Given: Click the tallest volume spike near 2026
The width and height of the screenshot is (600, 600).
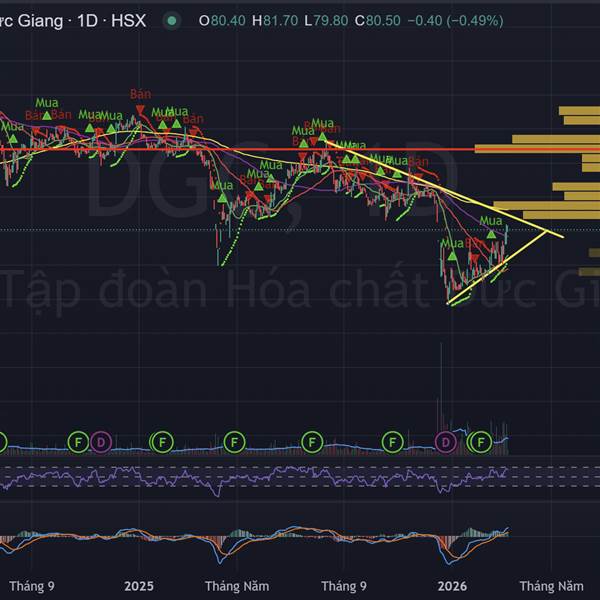Looking at the screenshot, I should 441,398.
